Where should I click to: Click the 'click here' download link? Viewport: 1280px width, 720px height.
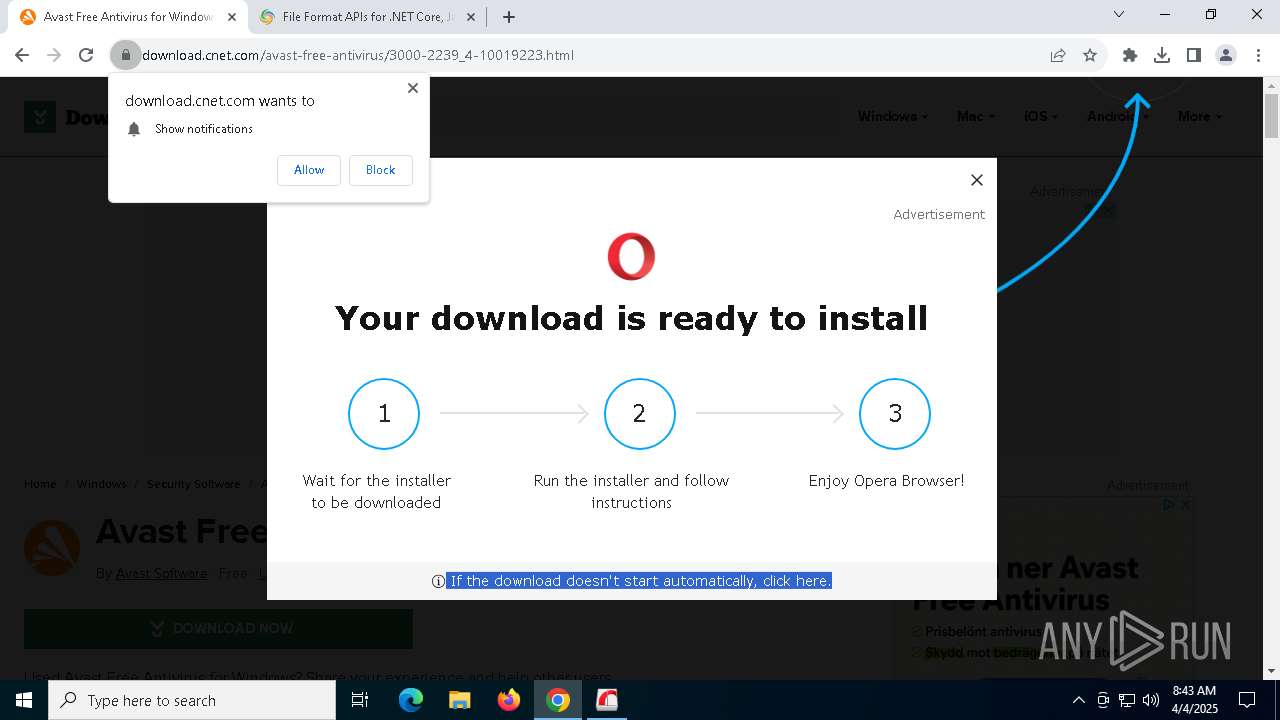[796, 581]
